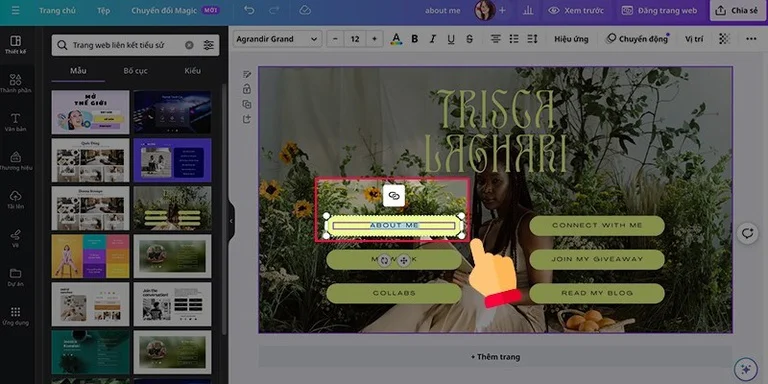The height and width of the screenshot is (384, 768).
Task: Click the CONNECT WITH ME button on canvas
Action: [x=597, y=225]
